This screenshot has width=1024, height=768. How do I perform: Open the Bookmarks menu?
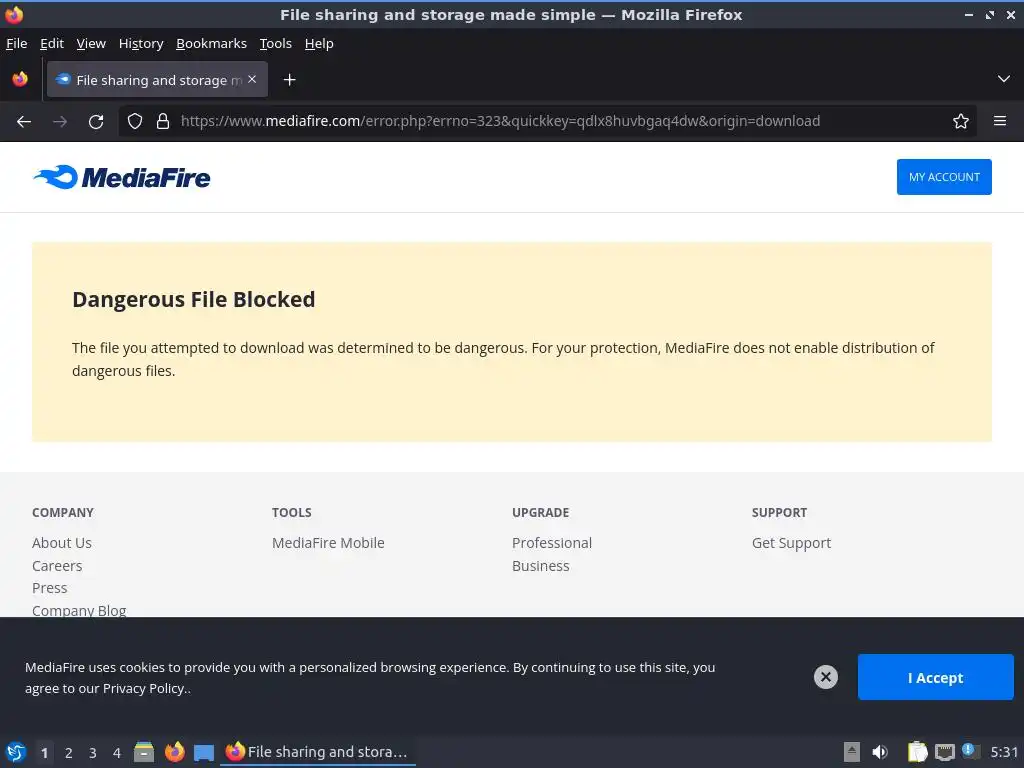(212, 44)
